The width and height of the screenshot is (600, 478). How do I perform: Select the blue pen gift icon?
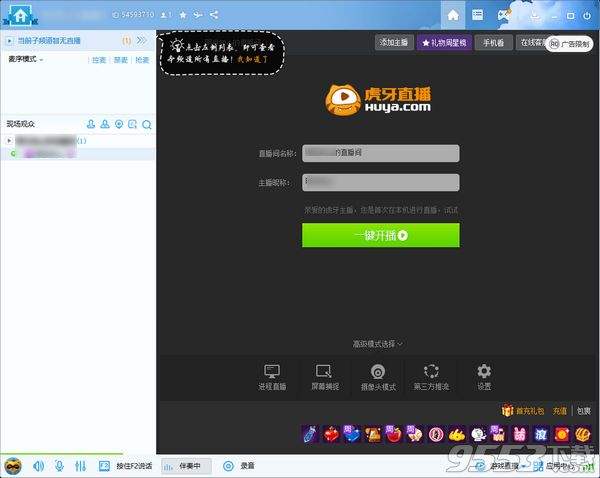click(x=310, y=434)
